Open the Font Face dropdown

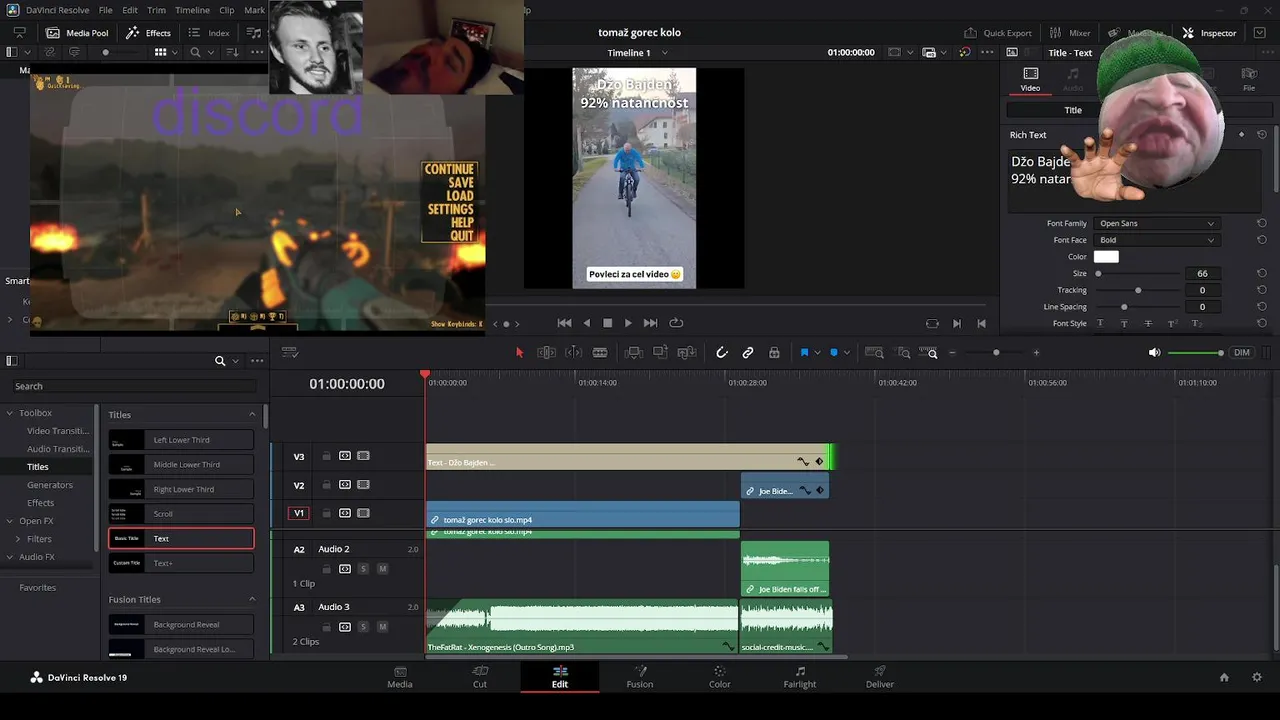click(x=1156, y=240)
